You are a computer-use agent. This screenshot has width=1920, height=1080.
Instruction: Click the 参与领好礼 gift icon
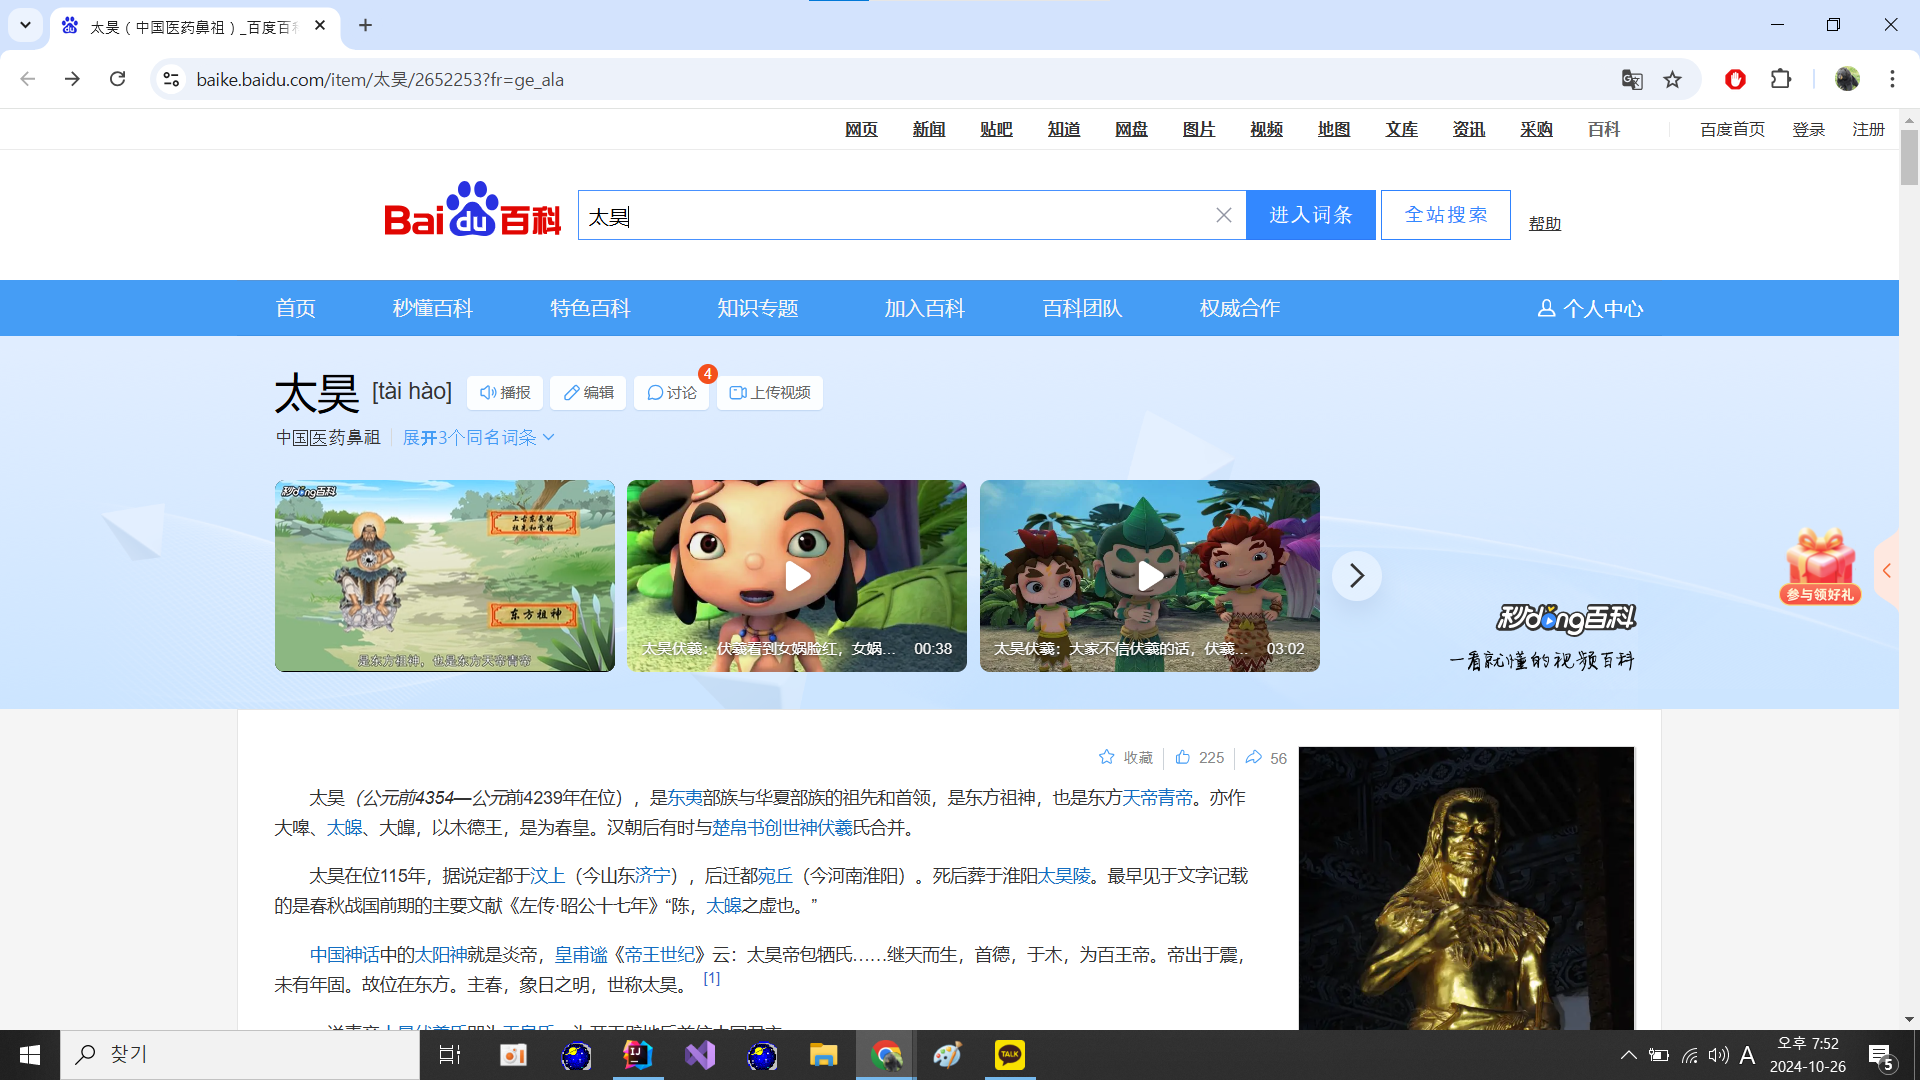tap(1820, 567)
